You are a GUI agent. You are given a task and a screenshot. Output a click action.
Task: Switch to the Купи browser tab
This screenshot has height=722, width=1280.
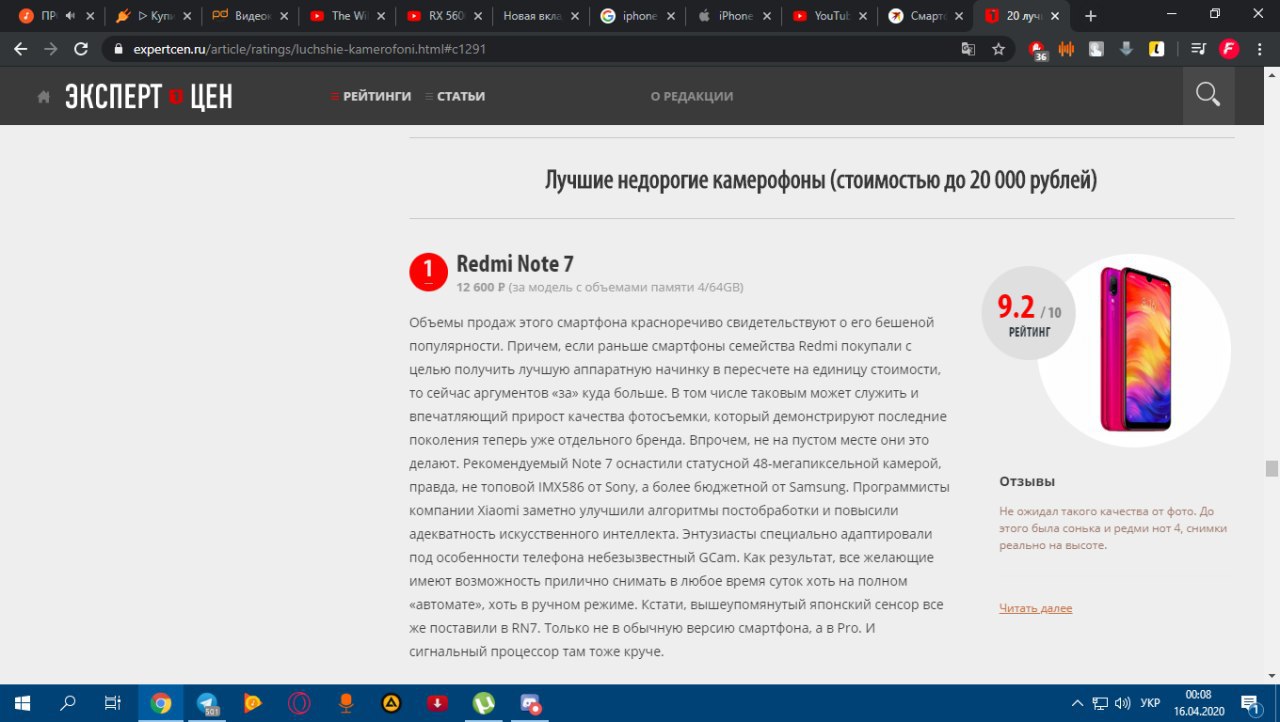(x=151, y=16)
